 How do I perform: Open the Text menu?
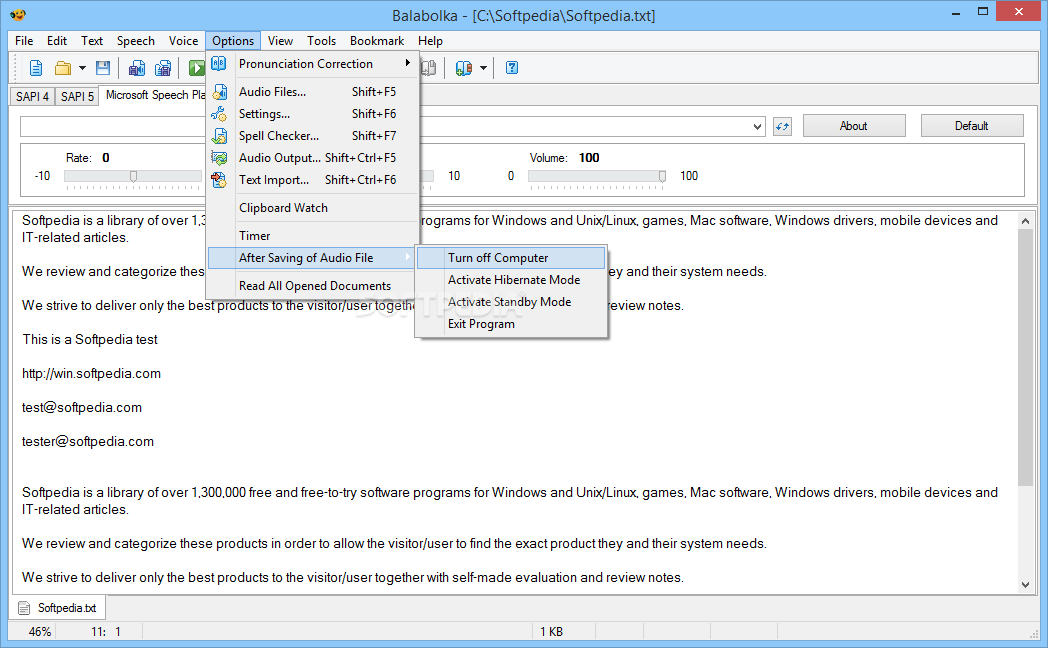92,41
